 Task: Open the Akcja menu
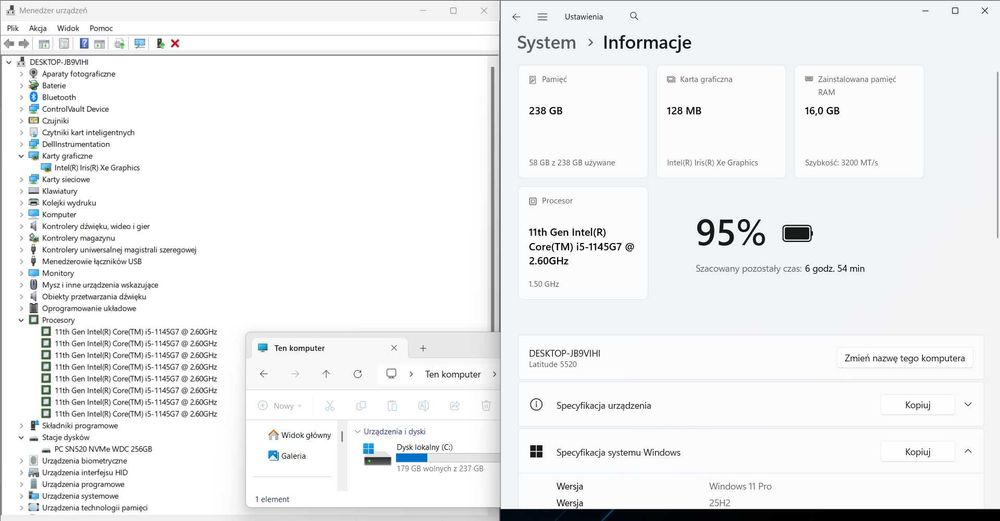[38, 28]
